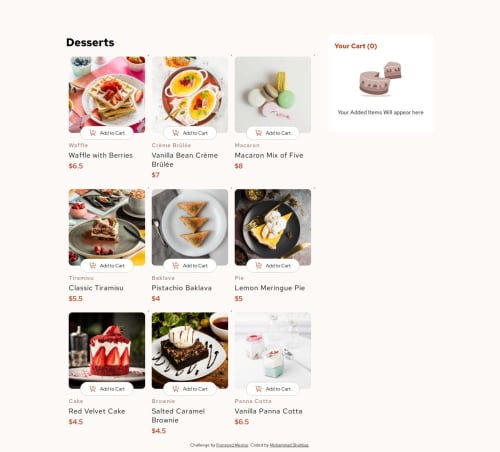
Task: Open the coder's name link in footer
Action: point(289,445)
